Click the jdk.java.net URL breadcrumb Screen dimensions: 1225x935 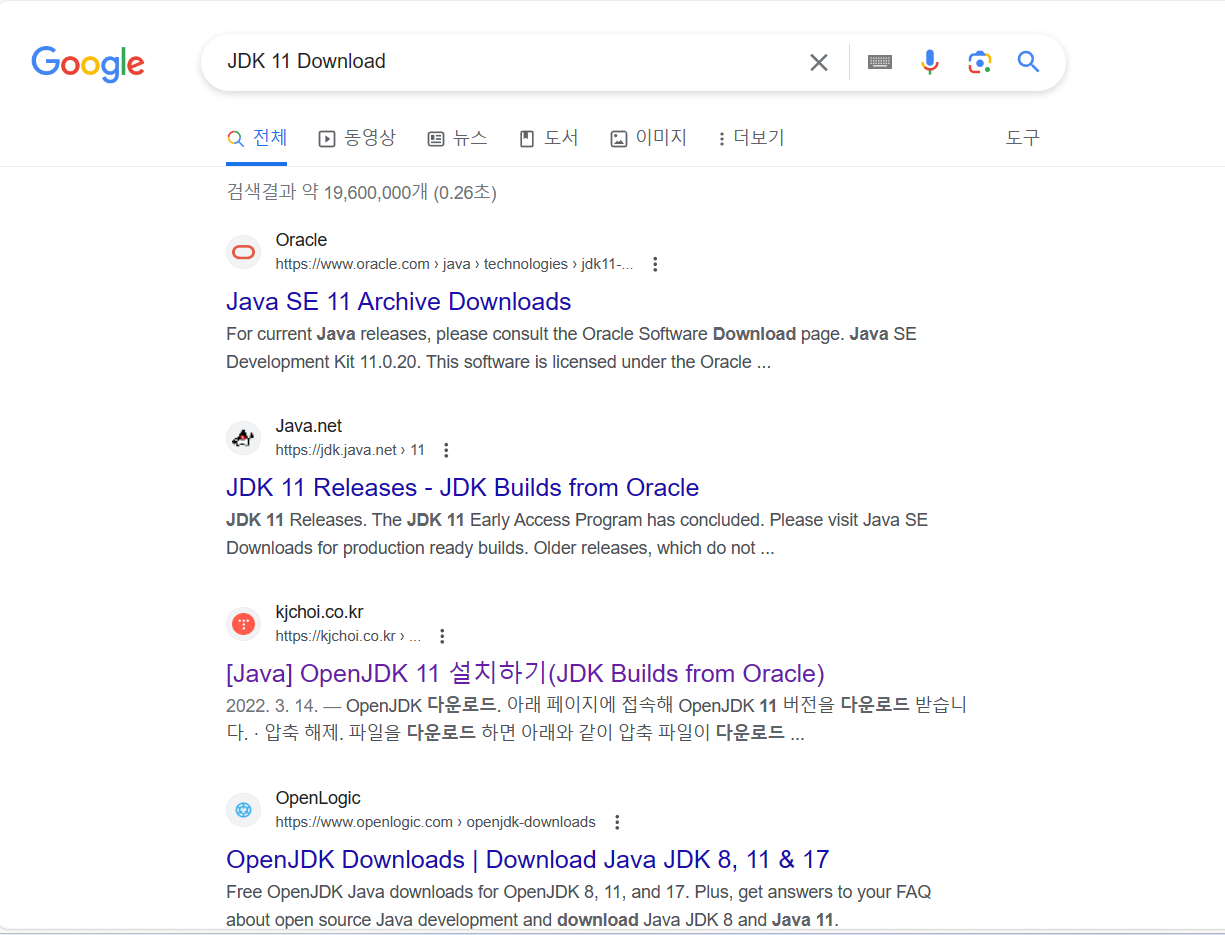click(350, 450)
